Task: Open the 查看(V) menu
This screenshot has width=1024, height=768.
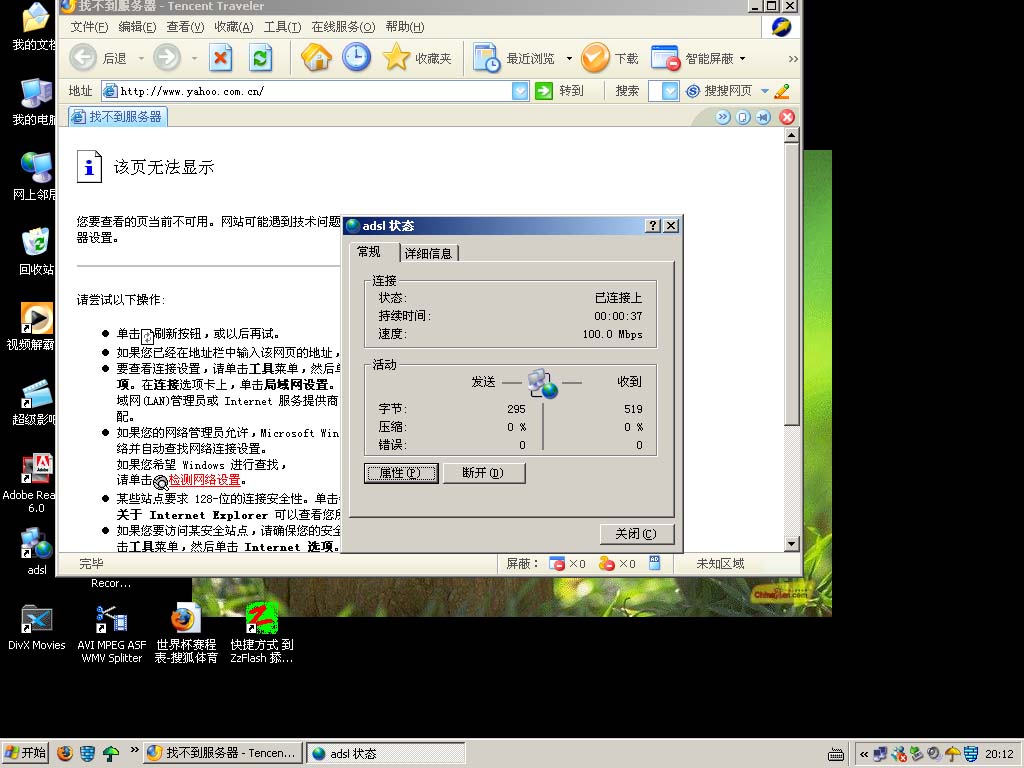Action: click(x=185, y=27)
